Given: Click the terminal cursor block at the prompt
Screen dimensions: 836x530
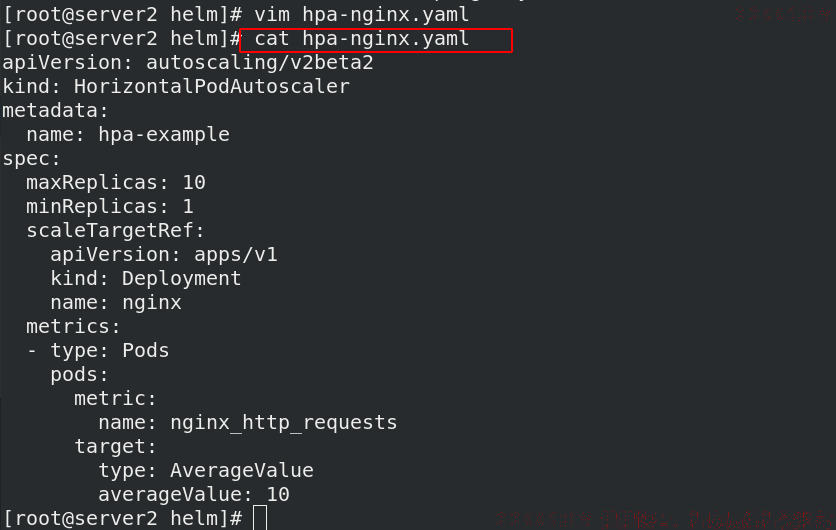Looking at the screenshot, I should point(260,518).
